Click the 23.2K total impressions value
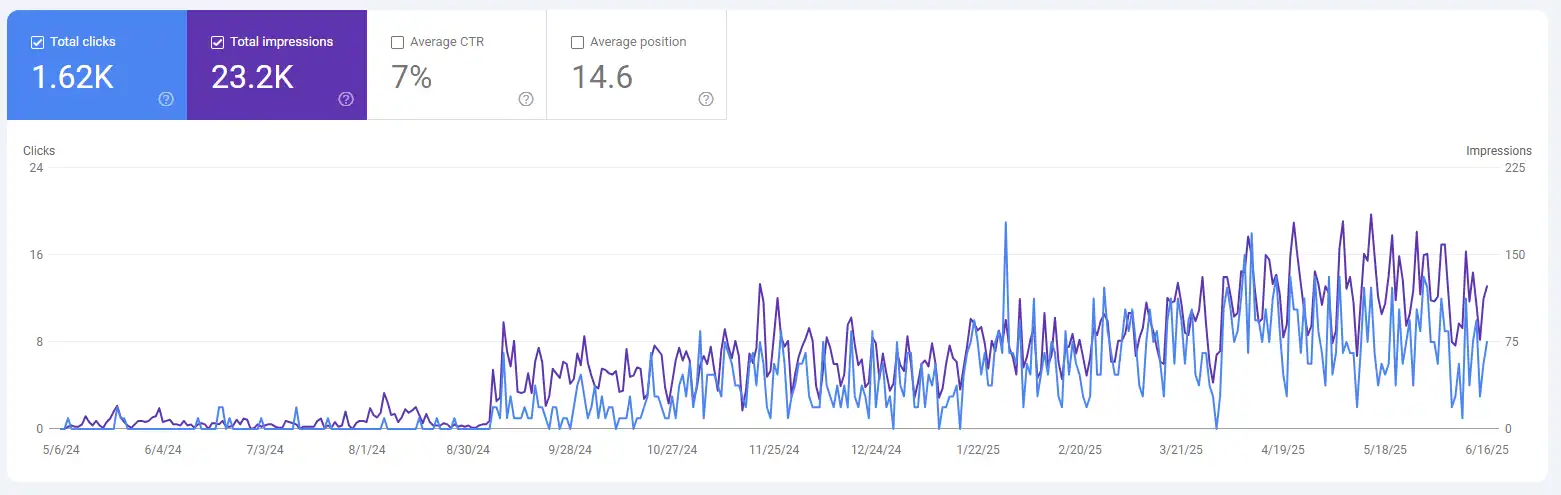 (252, 77)
